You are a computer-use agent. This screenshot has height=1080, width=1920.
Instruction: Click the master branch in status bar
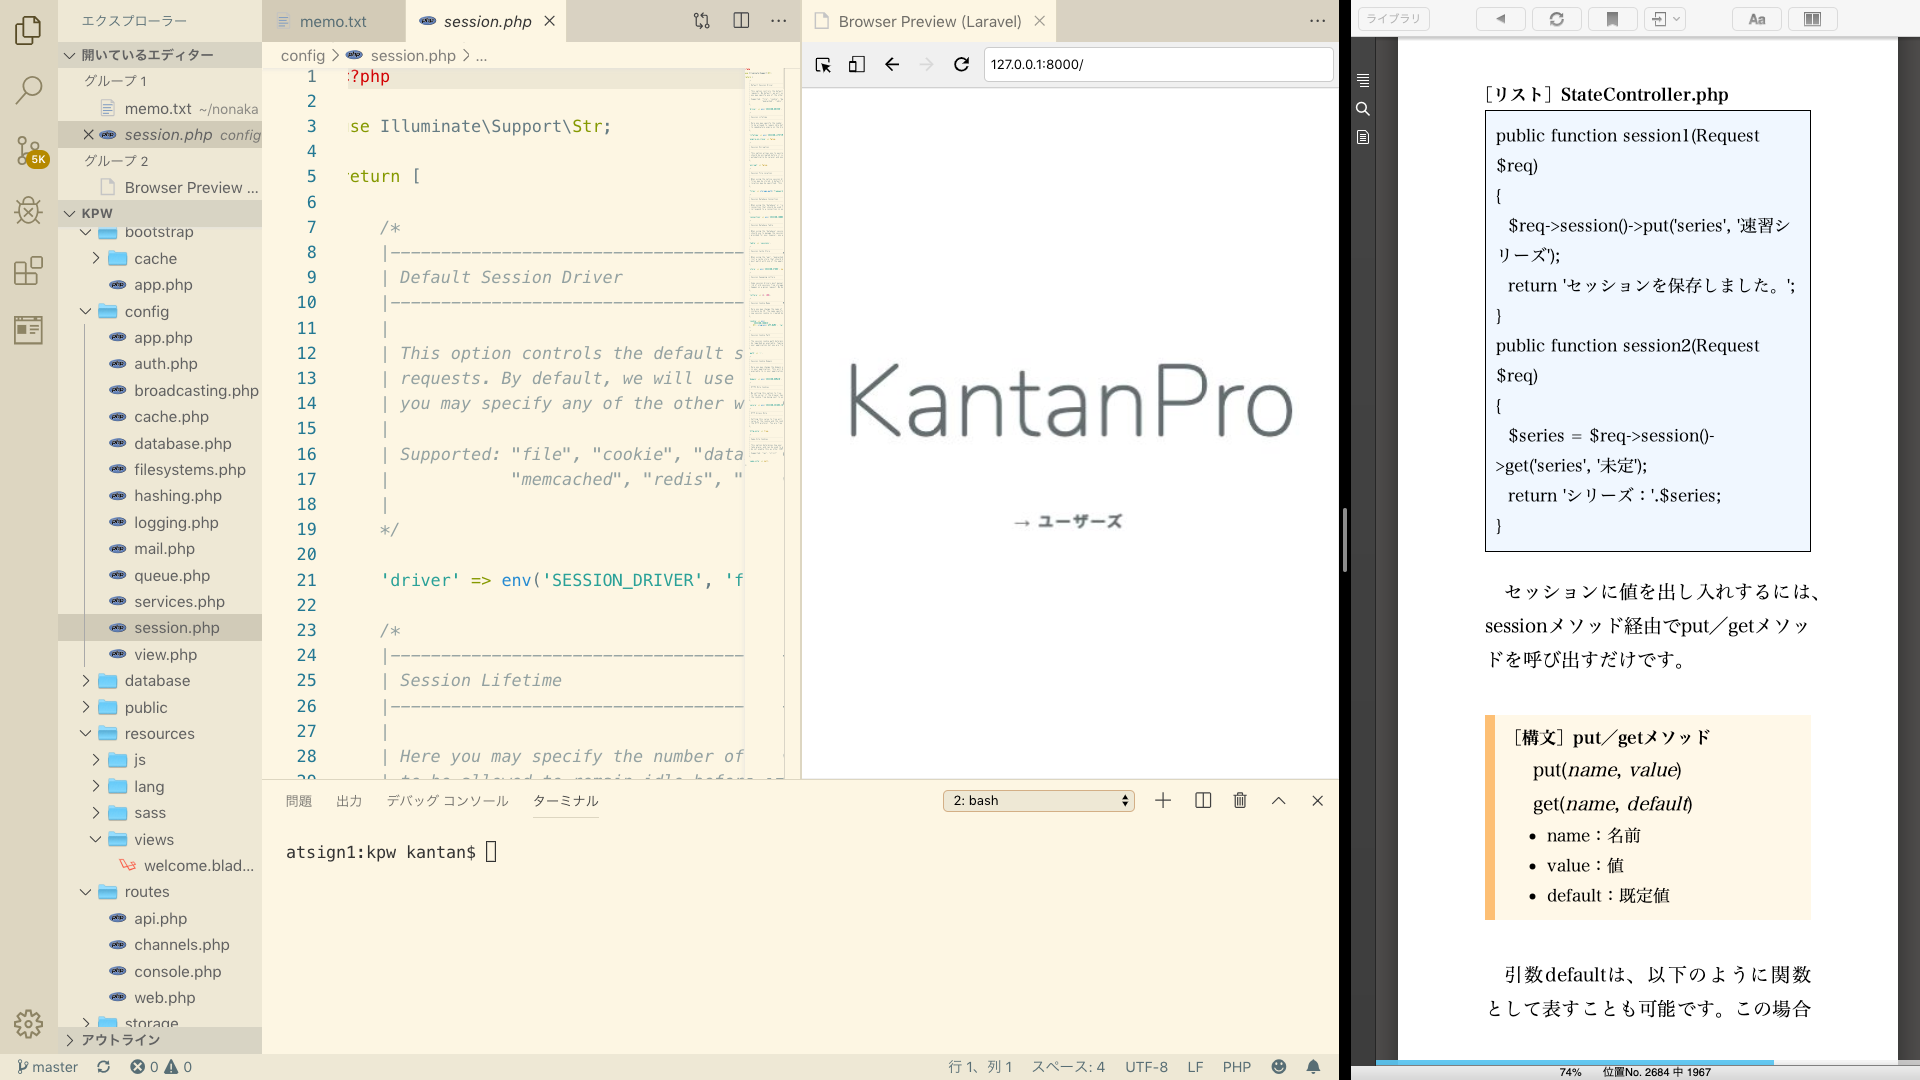coord(48,1067)
